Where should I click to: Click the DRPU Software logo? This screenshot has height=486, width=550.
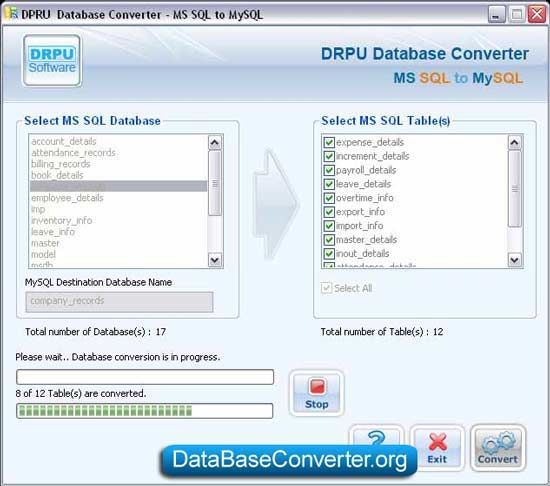click(x=52, y=60)
